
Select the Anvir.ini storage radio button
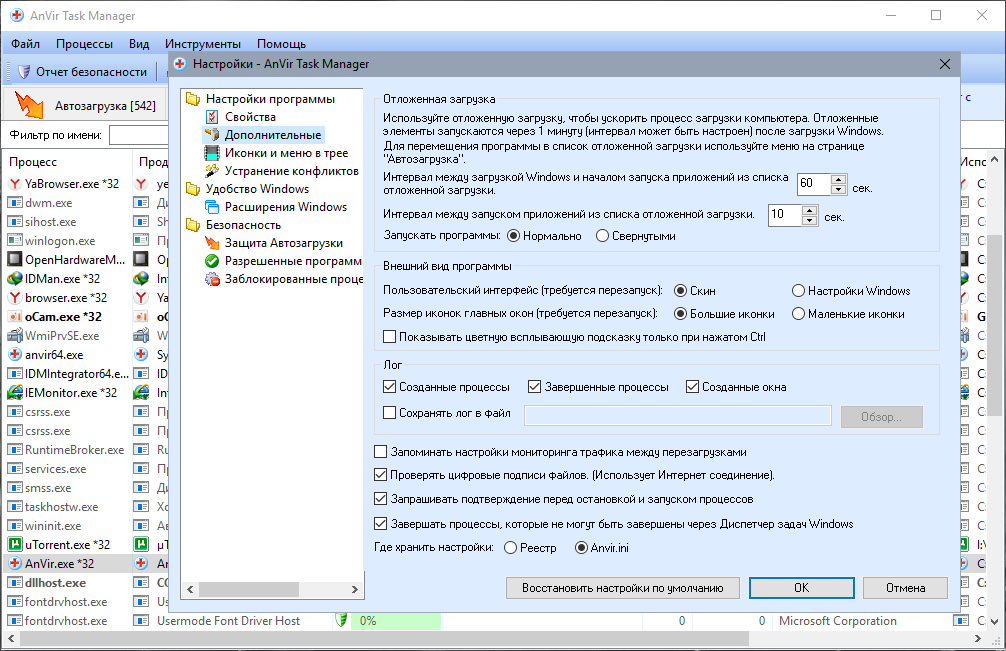(581, 548)
